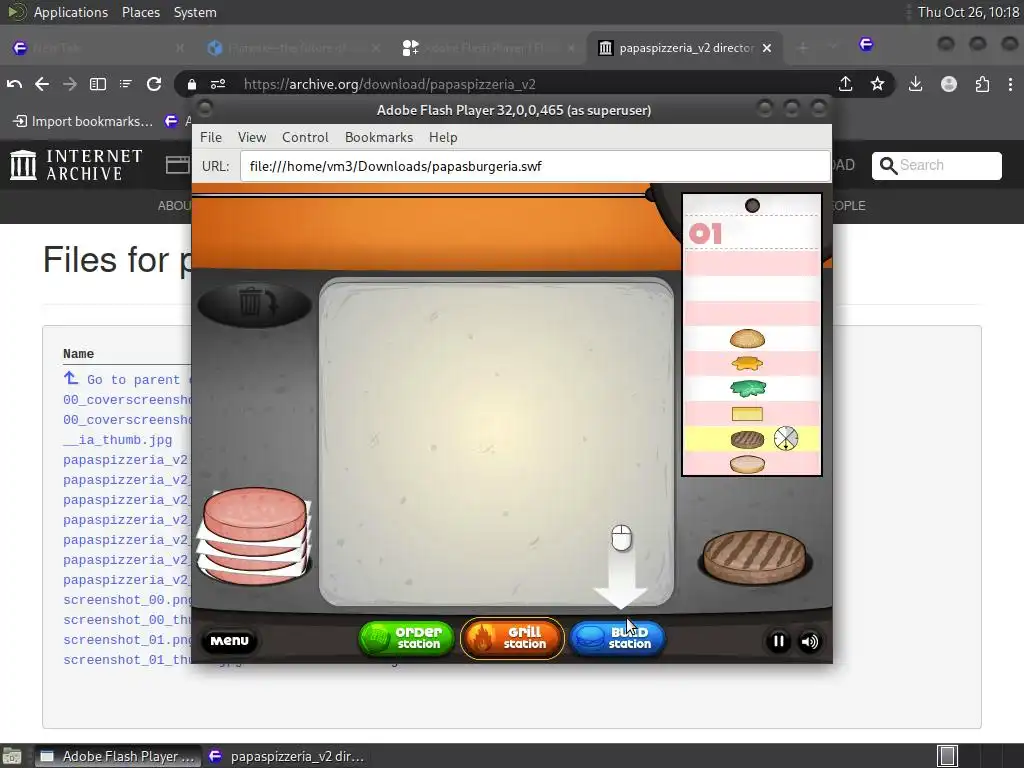The width and height of the screenshot is (1024, 768).
Task: Open the Flash Player View menu
Action: (251, 137)
